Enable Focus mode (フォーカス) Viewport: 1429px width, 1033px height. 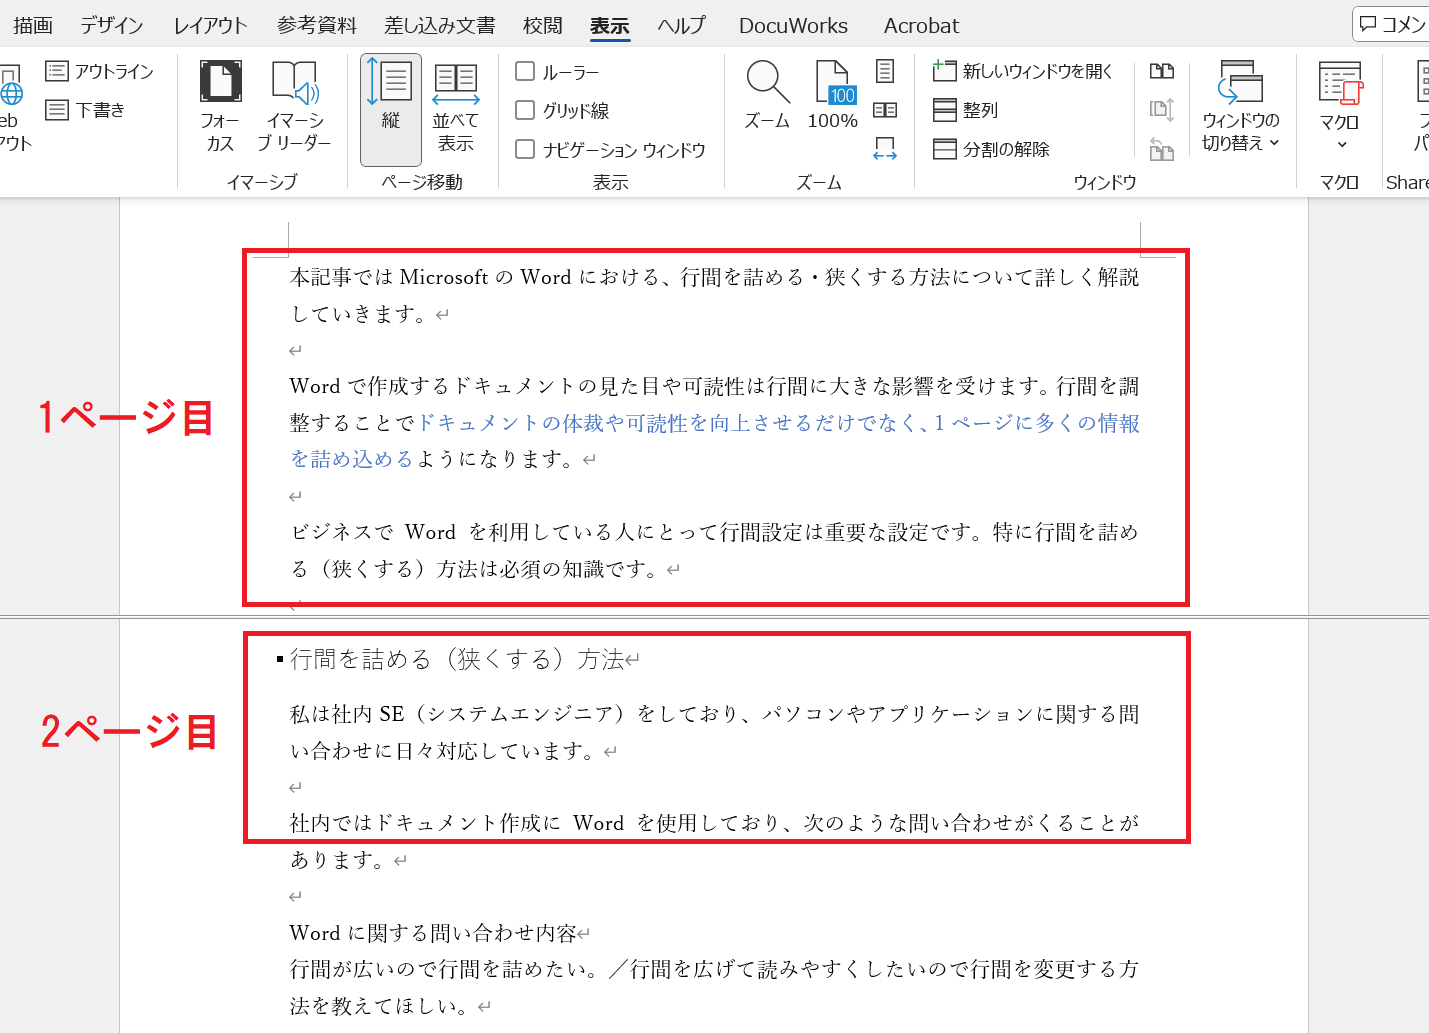220,107
